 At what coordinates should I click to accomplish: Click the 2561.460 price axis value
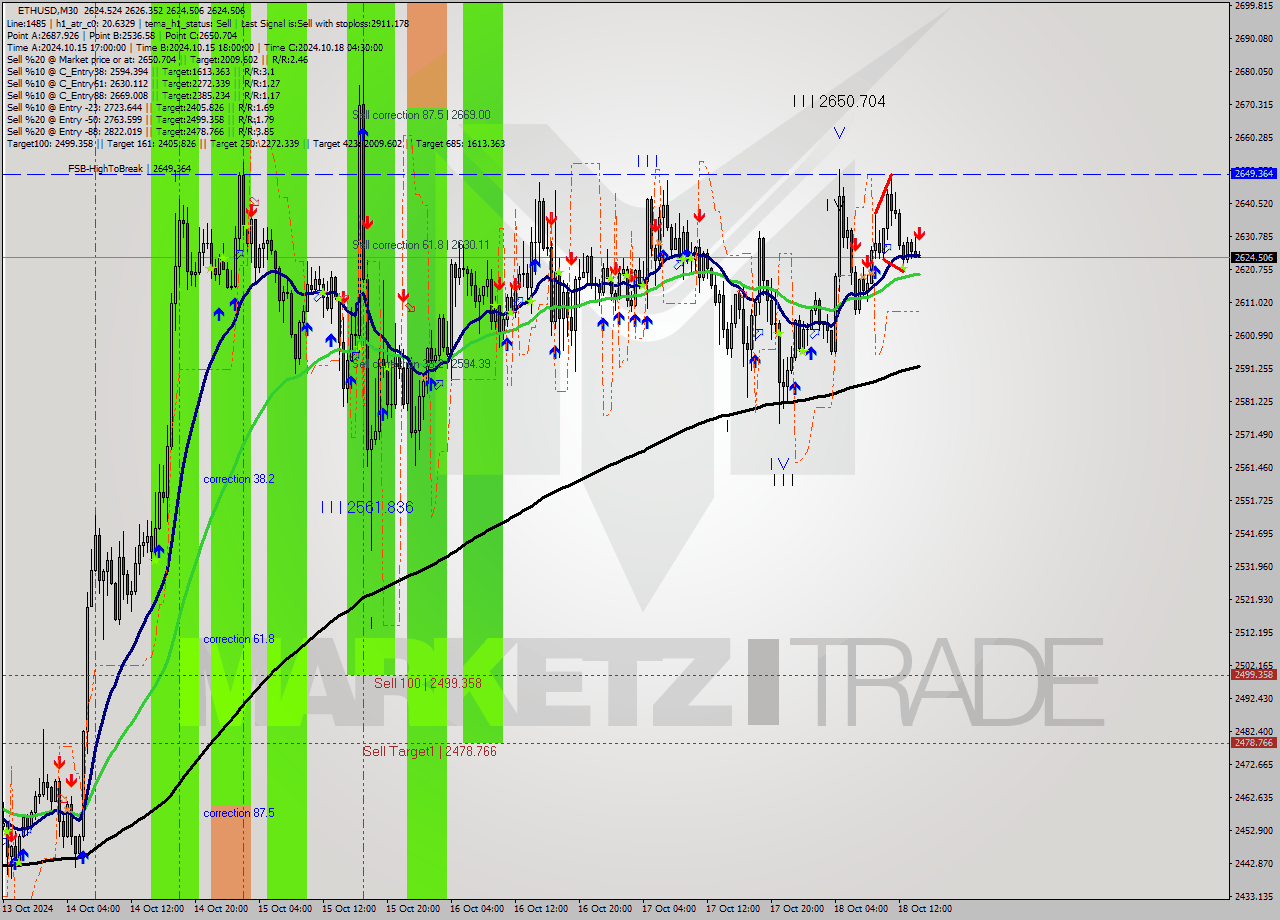pyautogui.click(x=1254, y=468)
